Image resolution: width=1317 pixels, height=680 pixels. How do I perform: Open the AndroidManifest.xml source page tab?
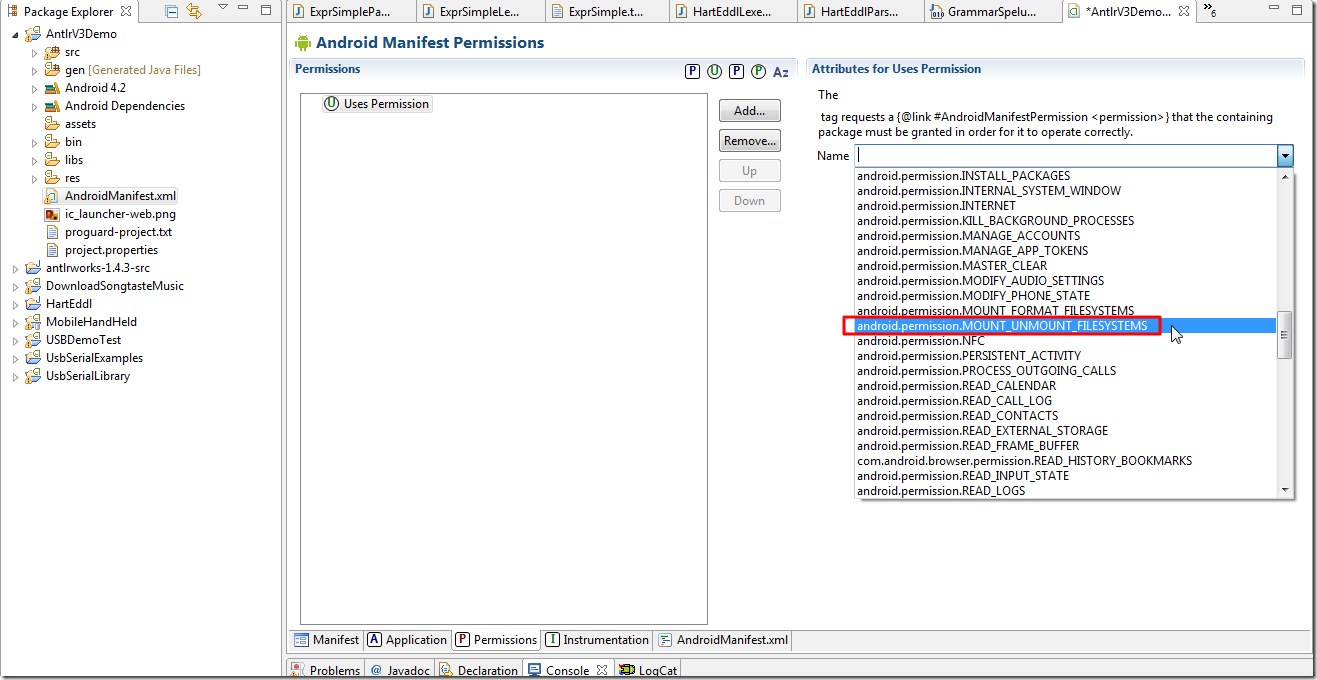722,640
